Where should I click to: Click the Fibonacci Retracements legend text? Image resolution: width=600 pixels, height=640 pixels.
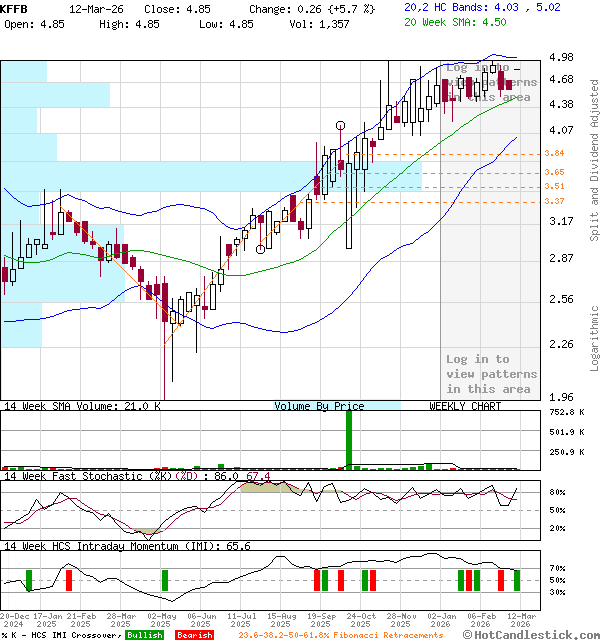(x=340, y=635)
